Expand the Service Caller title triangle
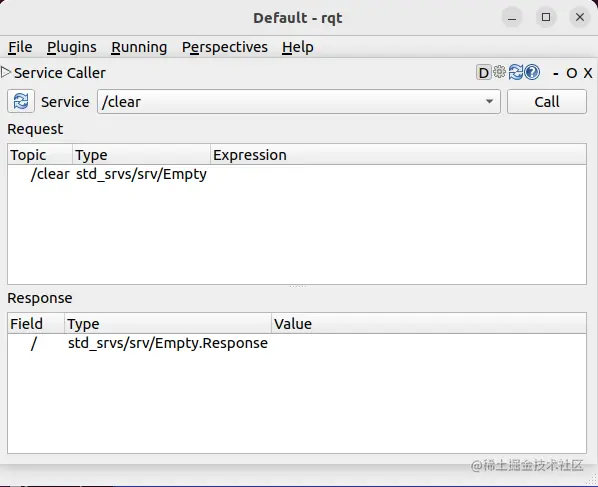 [x=6, y=72]
